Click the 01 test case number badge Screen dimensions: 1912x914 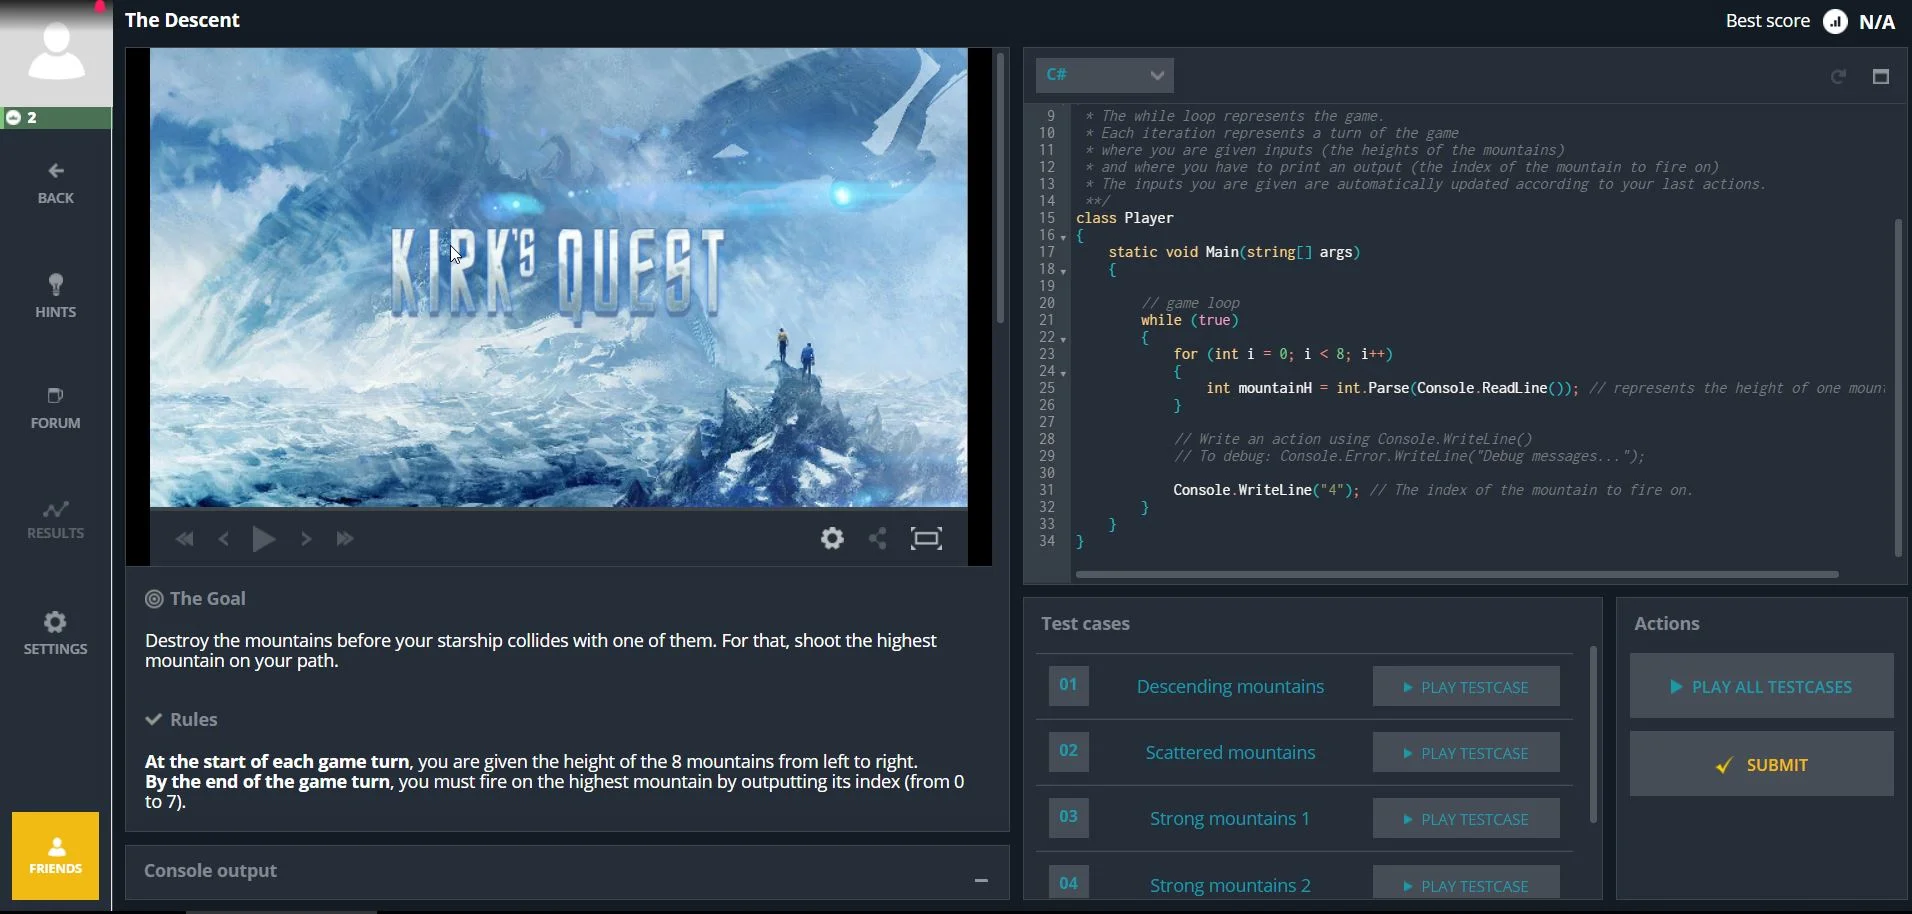[x=1069, y=686]
